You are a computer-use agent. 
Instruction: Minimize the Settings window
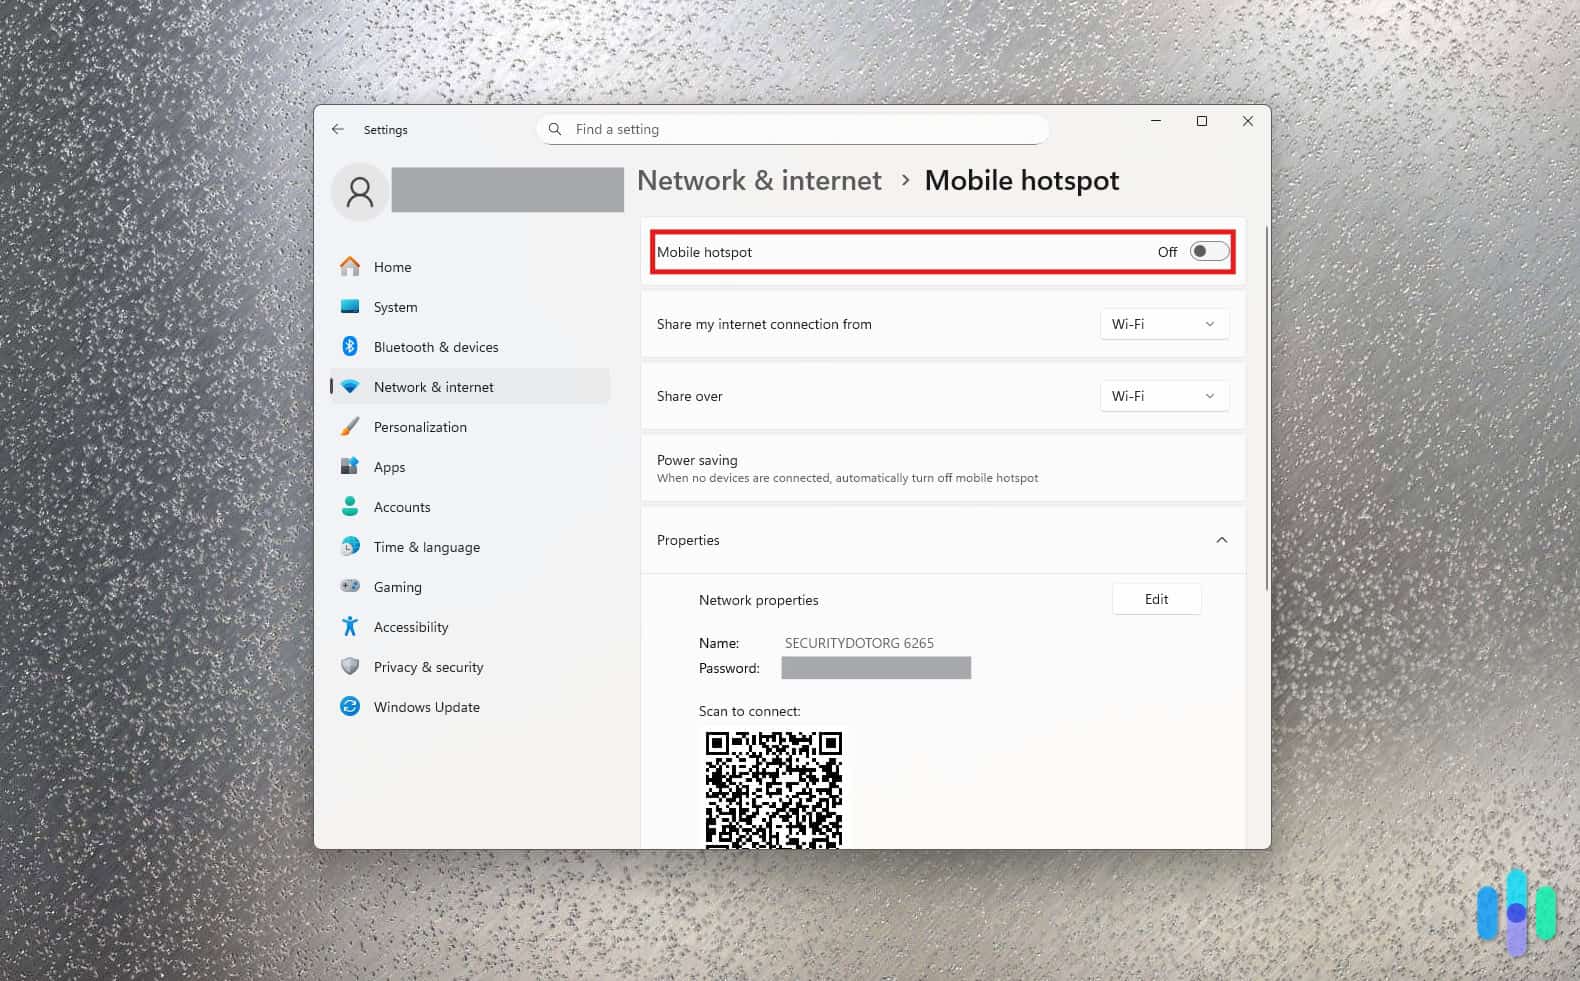pyautogui.click(x=1156, y=121)
